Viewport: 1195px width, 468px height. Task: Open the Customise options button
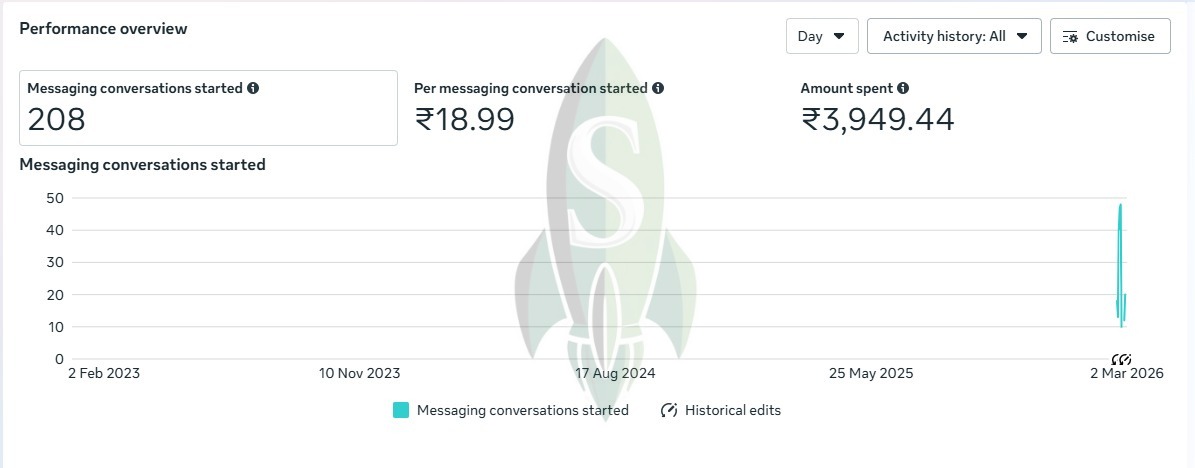[1110, 36]
